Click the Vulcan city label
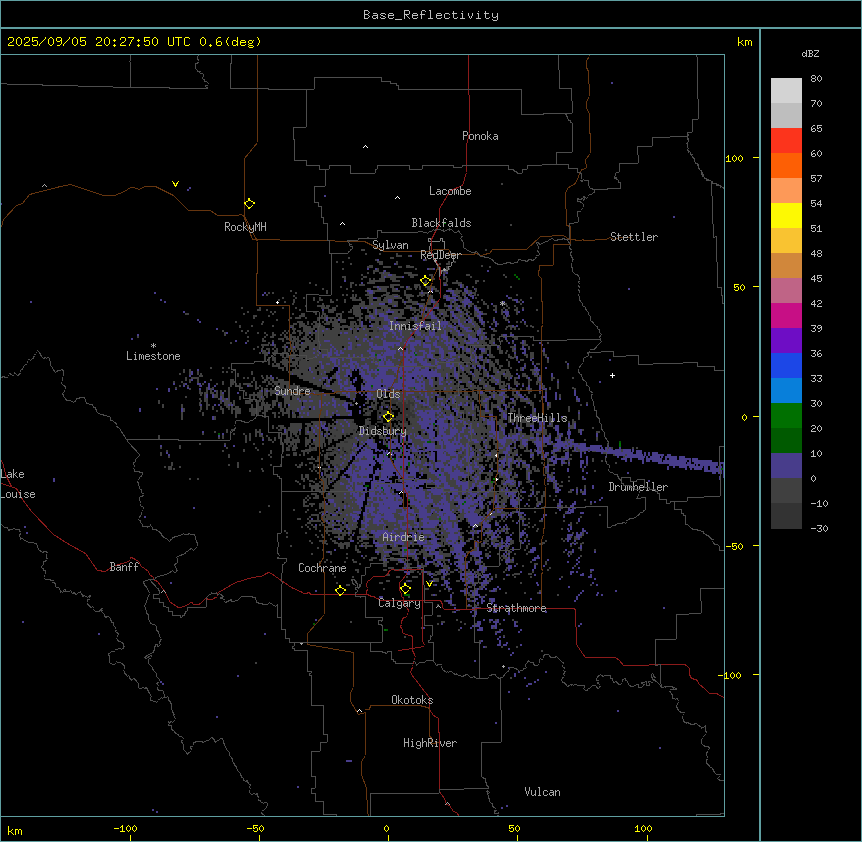Screen dimensions: 862x842 tap(543, 792)
